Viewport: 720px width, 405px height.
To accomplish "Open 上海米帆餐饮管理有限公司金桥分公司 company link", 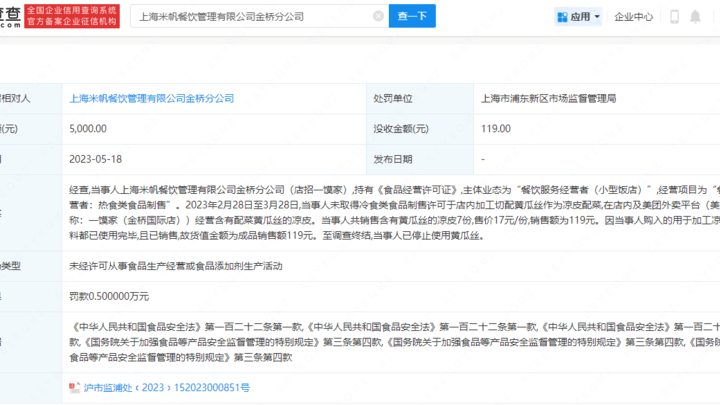I will 152,98.
